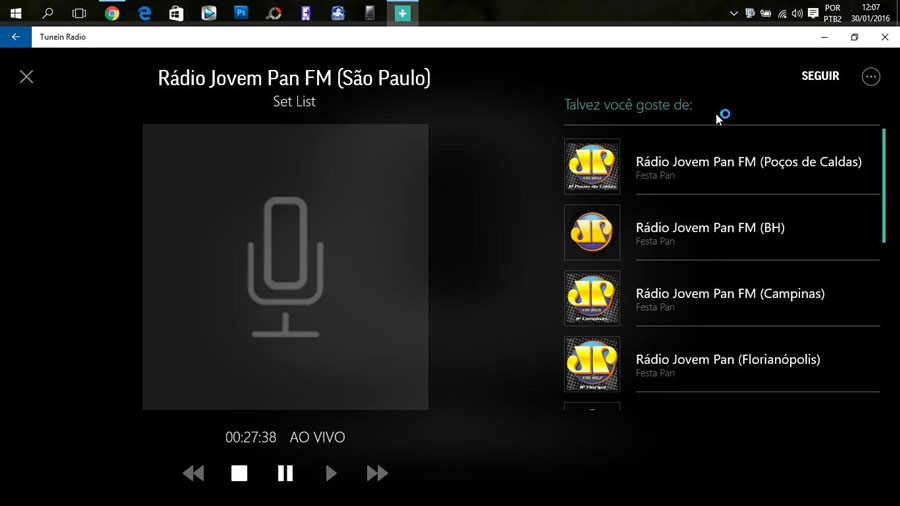Click the play button in player controls

331,473
